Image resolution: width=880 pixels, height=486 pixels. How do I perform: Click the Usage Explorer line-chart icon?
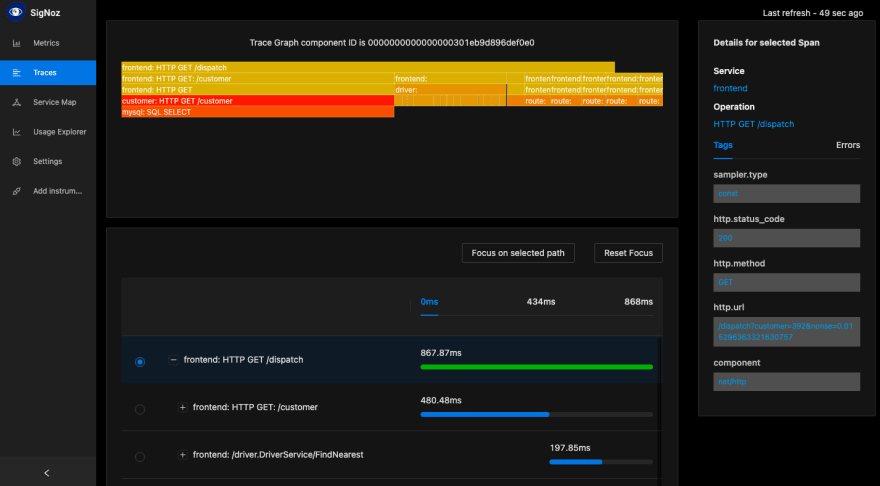point(17,132)
